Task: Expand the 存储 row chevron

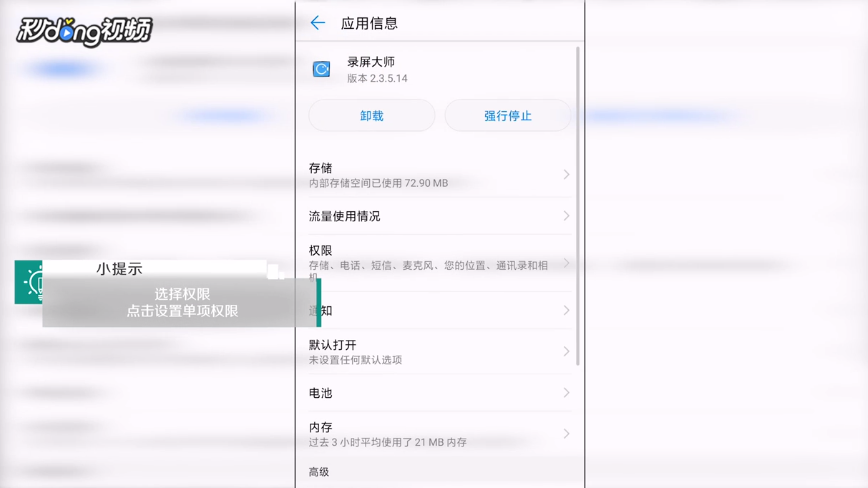Action: pyautogui.click(x=566, y=175)
